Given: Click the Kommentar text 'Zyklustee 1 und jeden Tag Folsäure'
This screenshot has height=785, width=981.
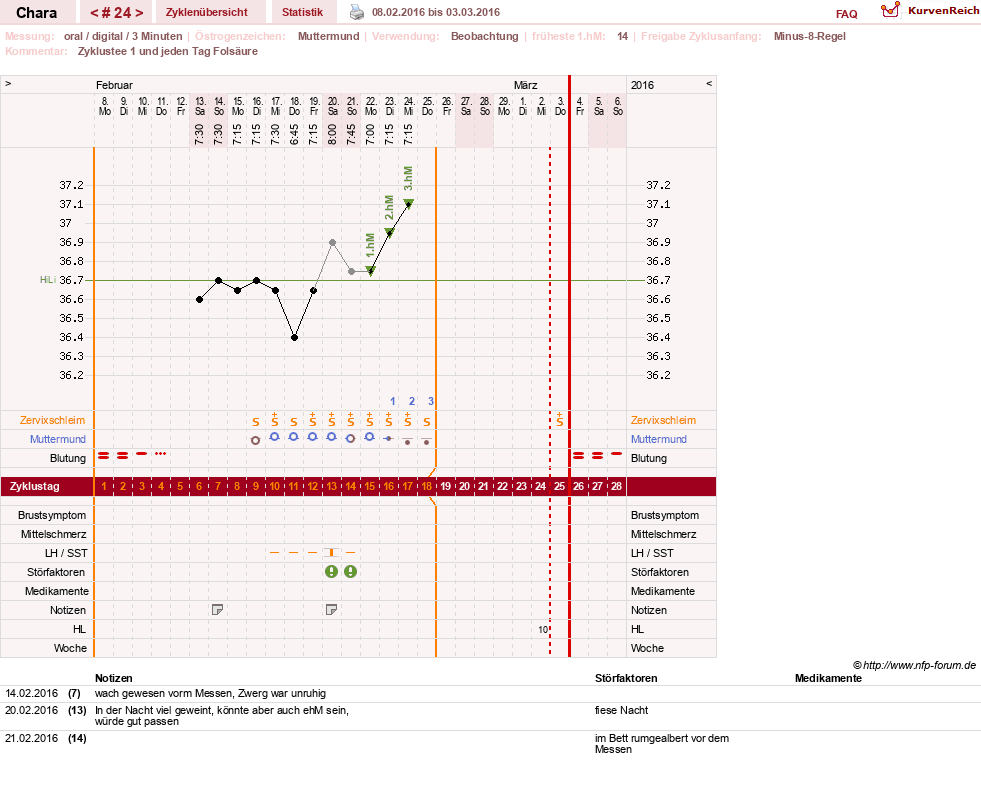Looking at the screenshot, I should click(x=168, y=51).
